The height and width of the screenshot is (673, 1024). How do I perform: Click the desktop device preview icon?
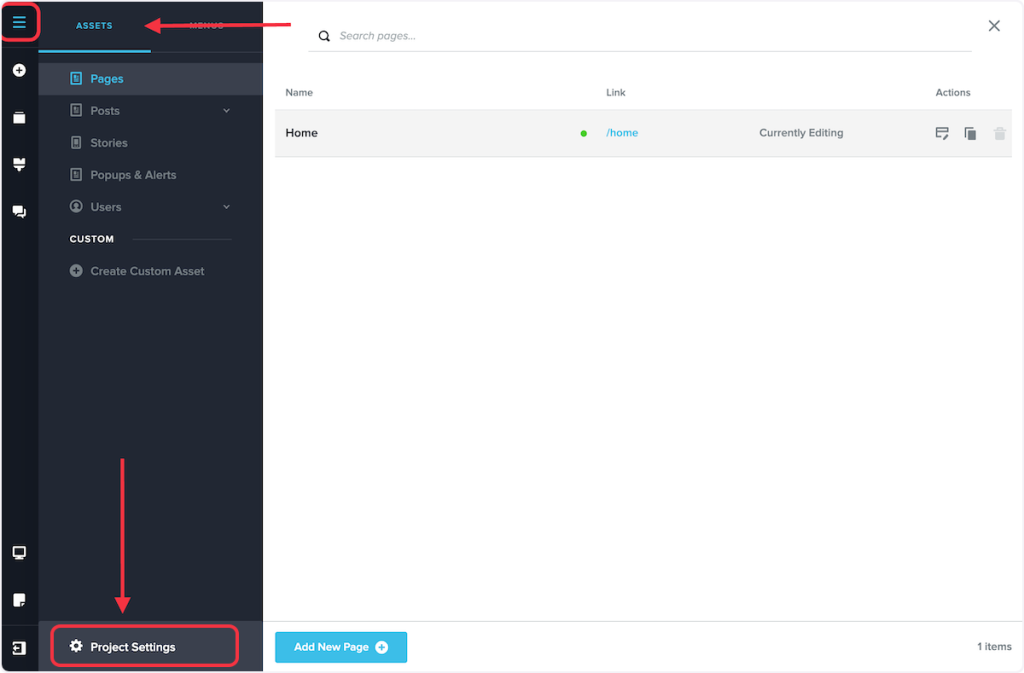(19, 553)
